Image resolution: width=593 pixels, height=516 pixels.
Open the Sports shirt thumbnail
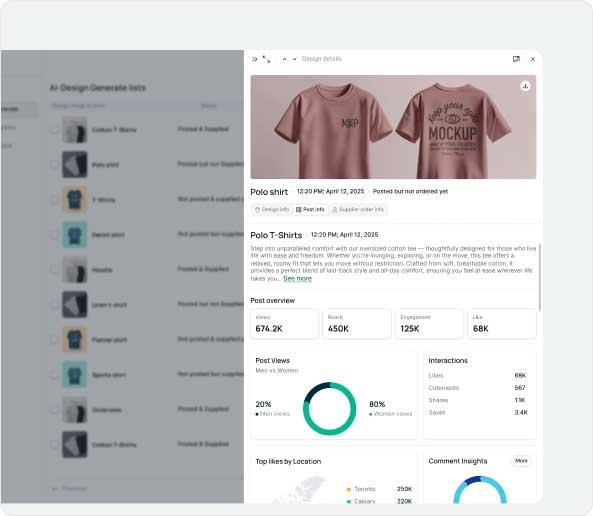(x=75, y=375)
